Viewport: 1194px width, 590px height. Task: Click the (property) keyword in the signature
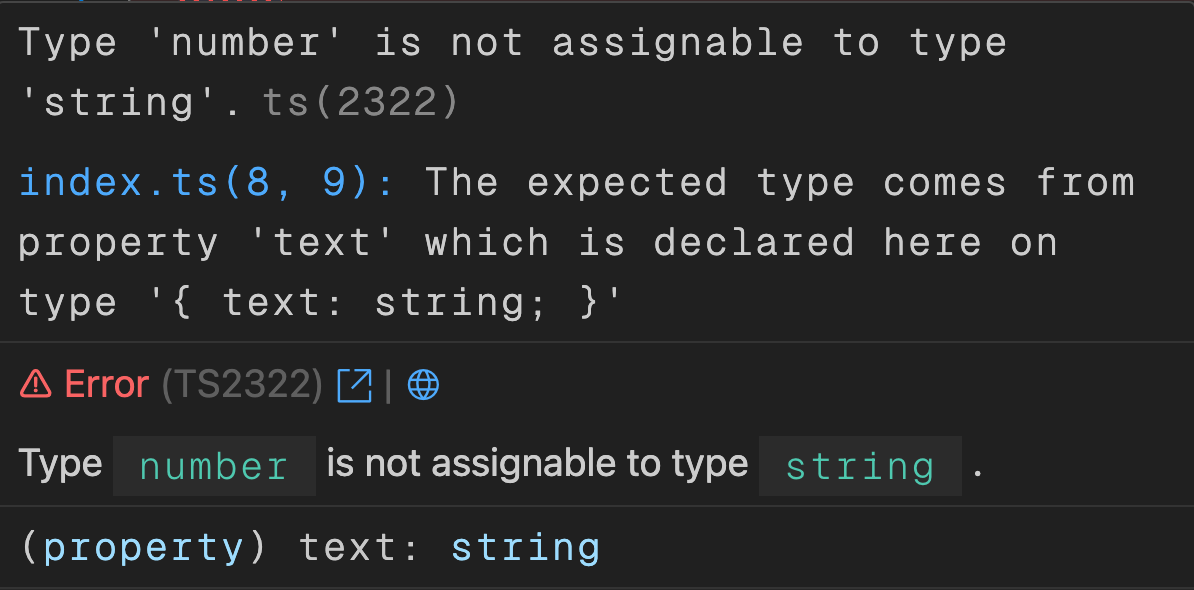pos(144,548)
